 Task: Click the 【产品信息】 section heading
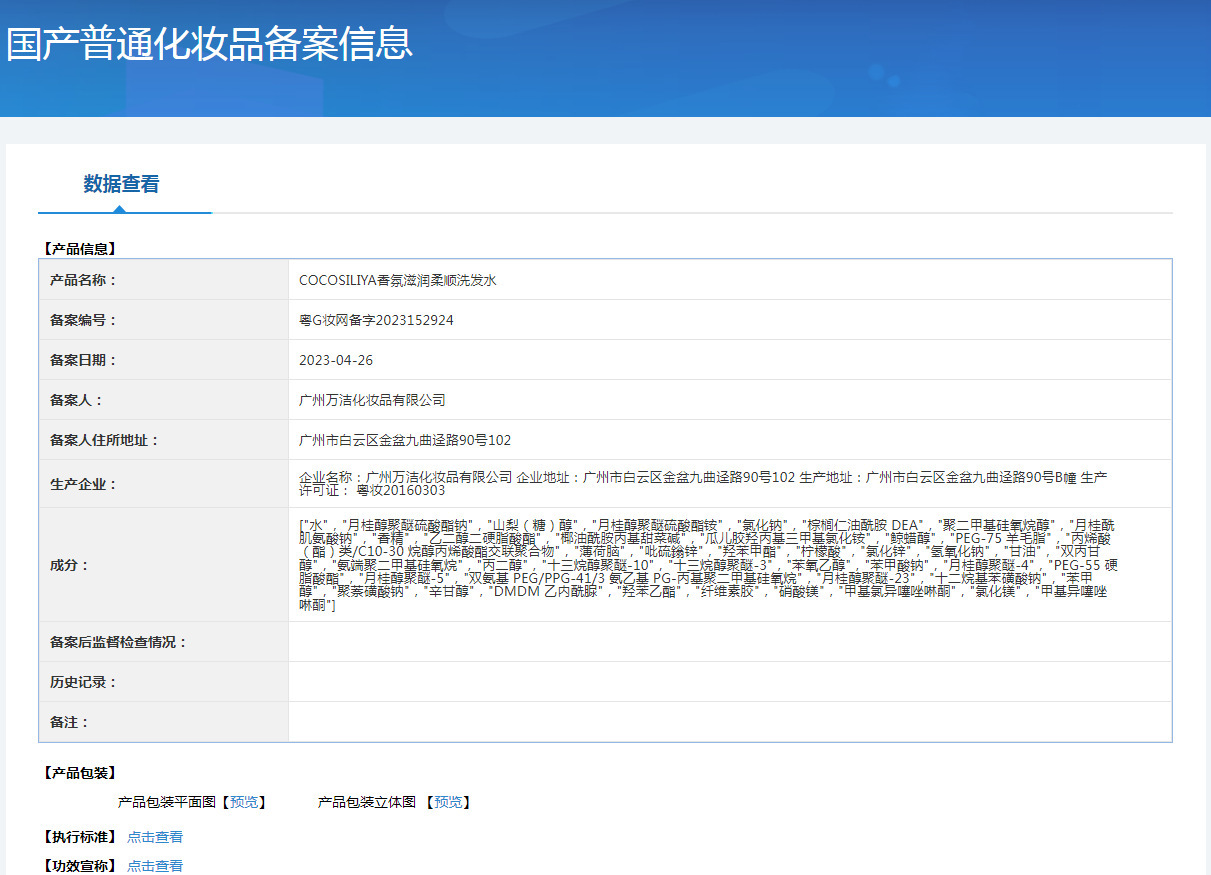79,249
